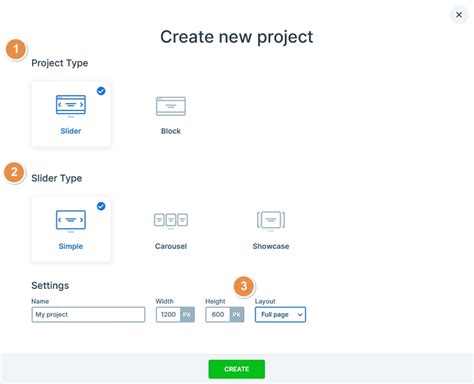
Task: Click the PX unit beside Height
Action: point(237,314)
